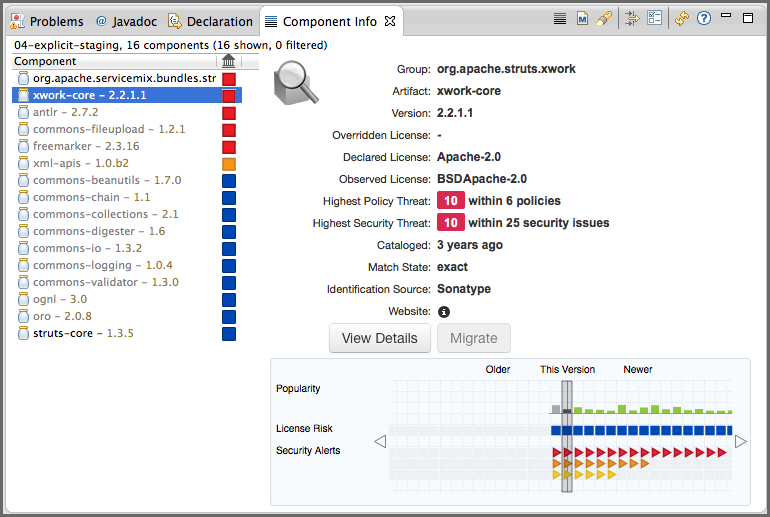
Task: Select commons-chain - 1.1 component
Action: 127,197
